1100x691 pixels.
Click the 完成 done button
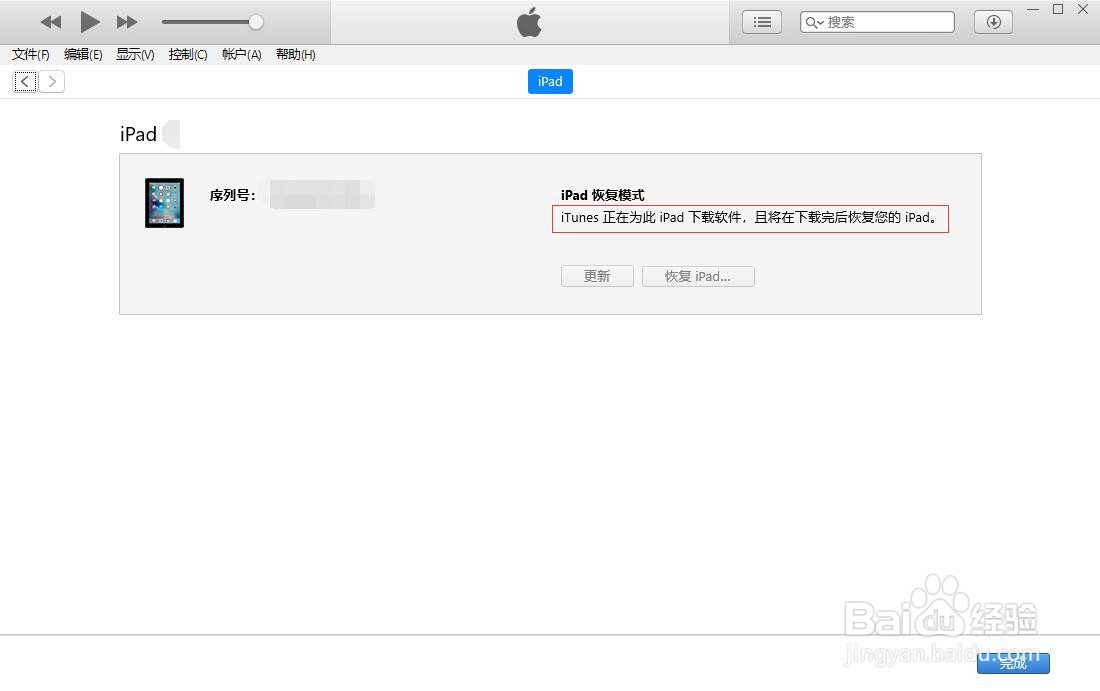click(1013, 663)
